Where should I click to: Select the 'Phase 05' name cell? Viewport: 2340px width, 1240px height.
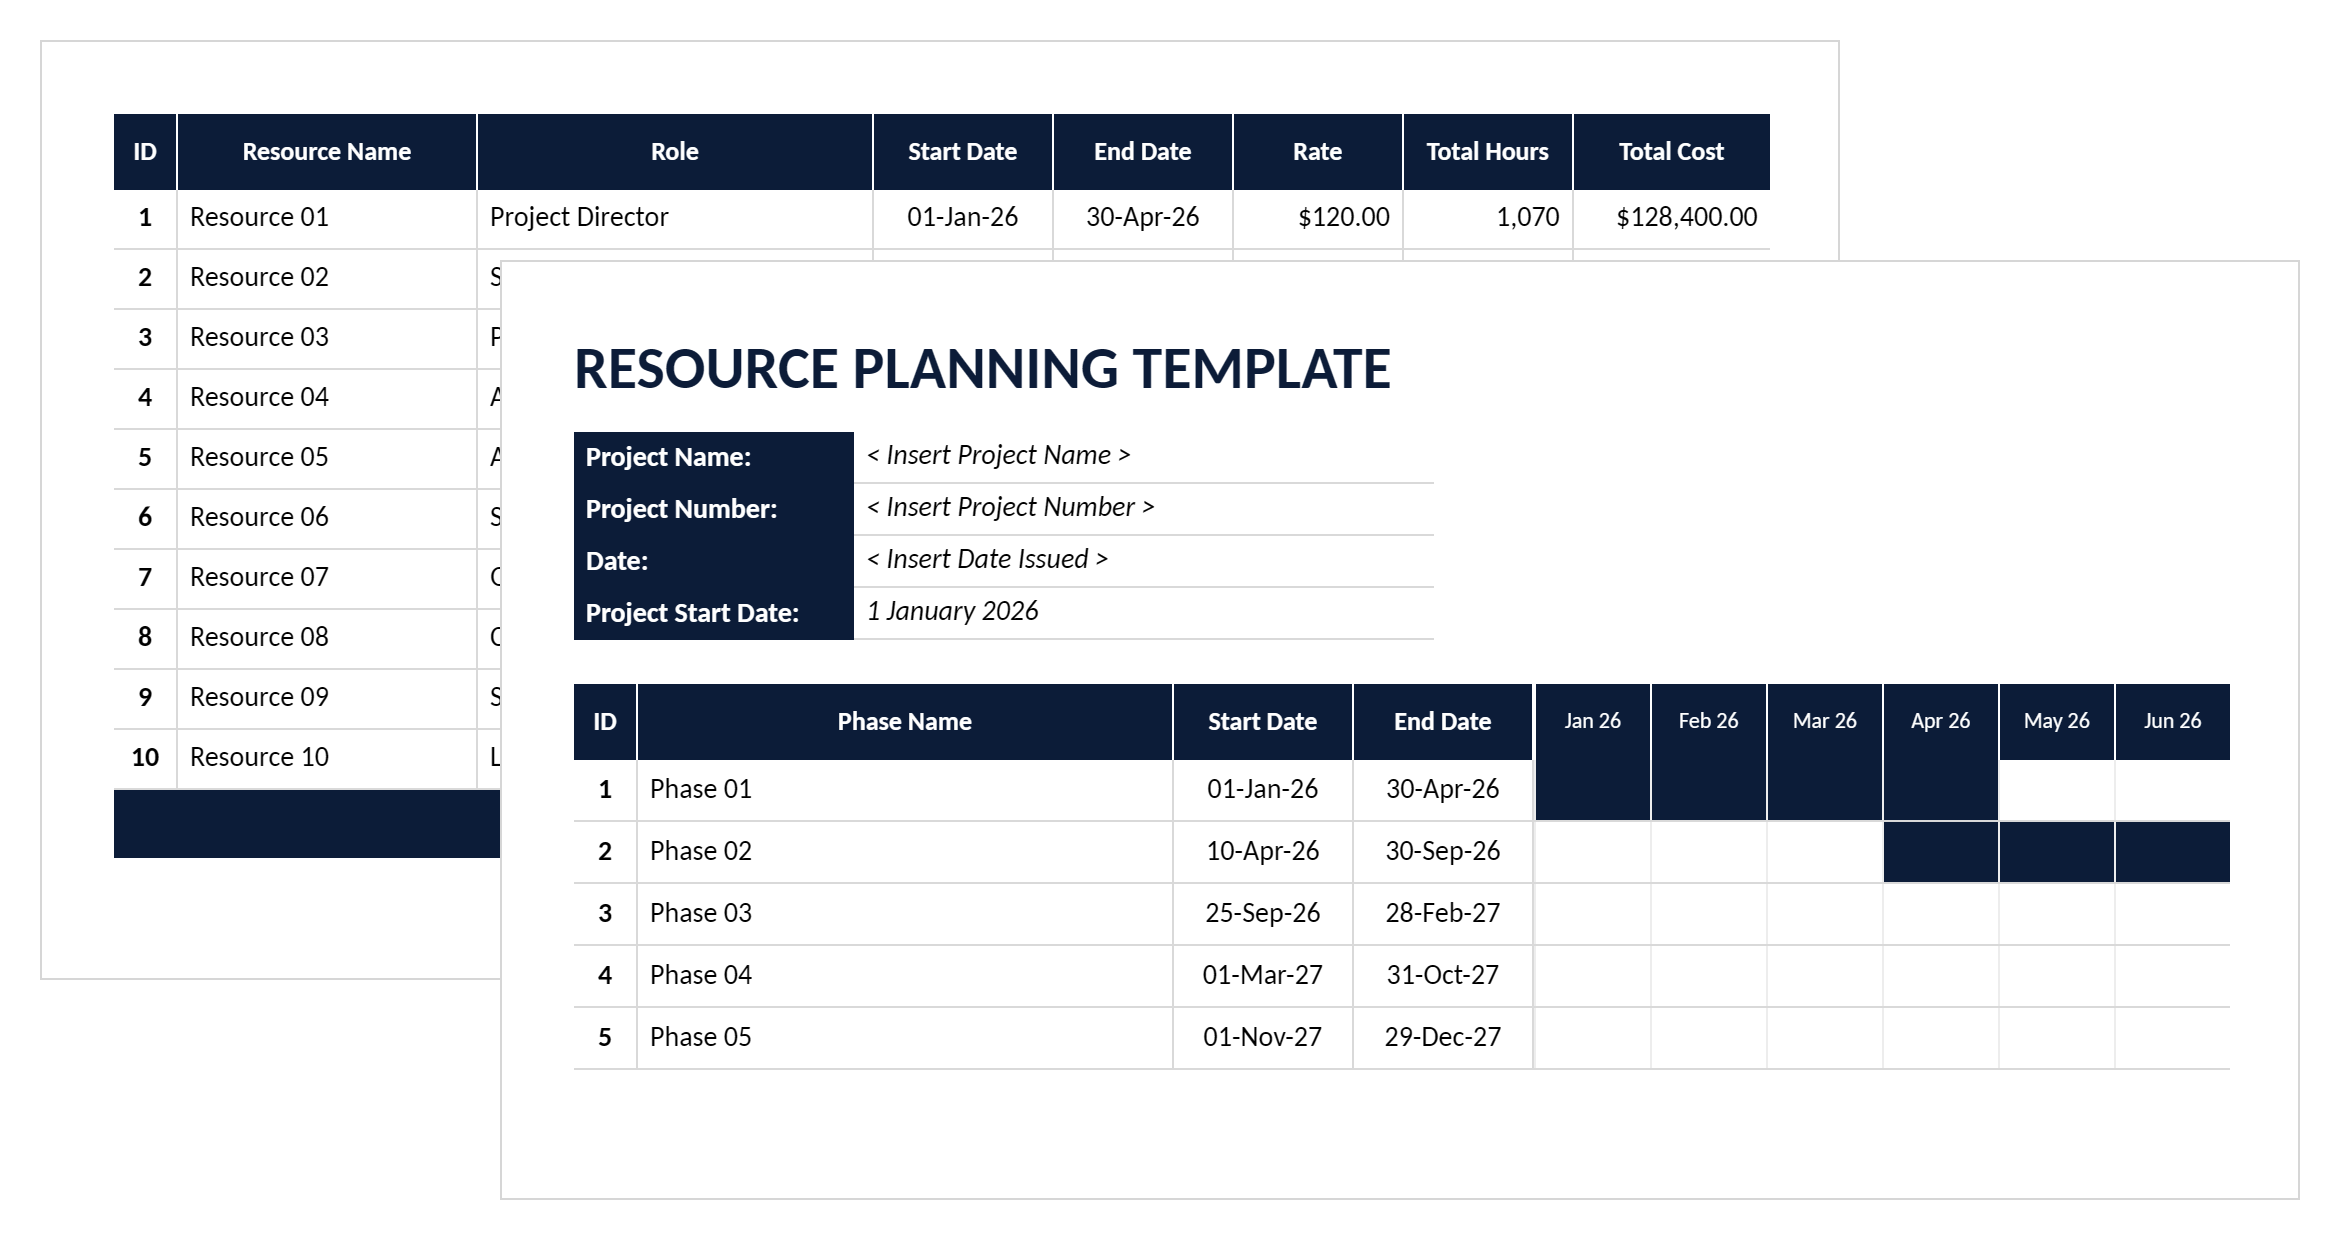[x=904, y=1038]
